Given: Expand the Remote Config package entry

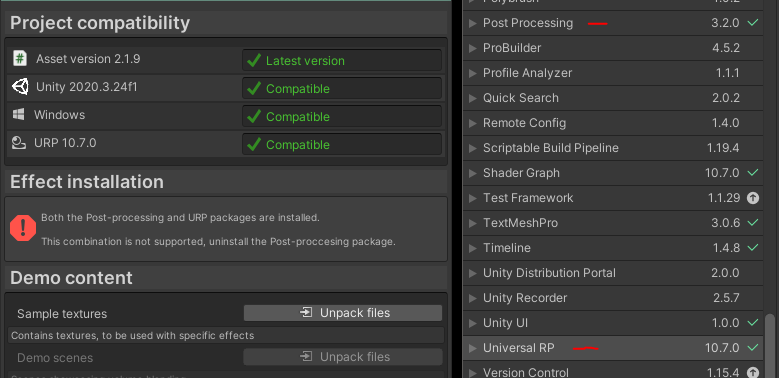Looking at the screenshot, I should [472, 123].
